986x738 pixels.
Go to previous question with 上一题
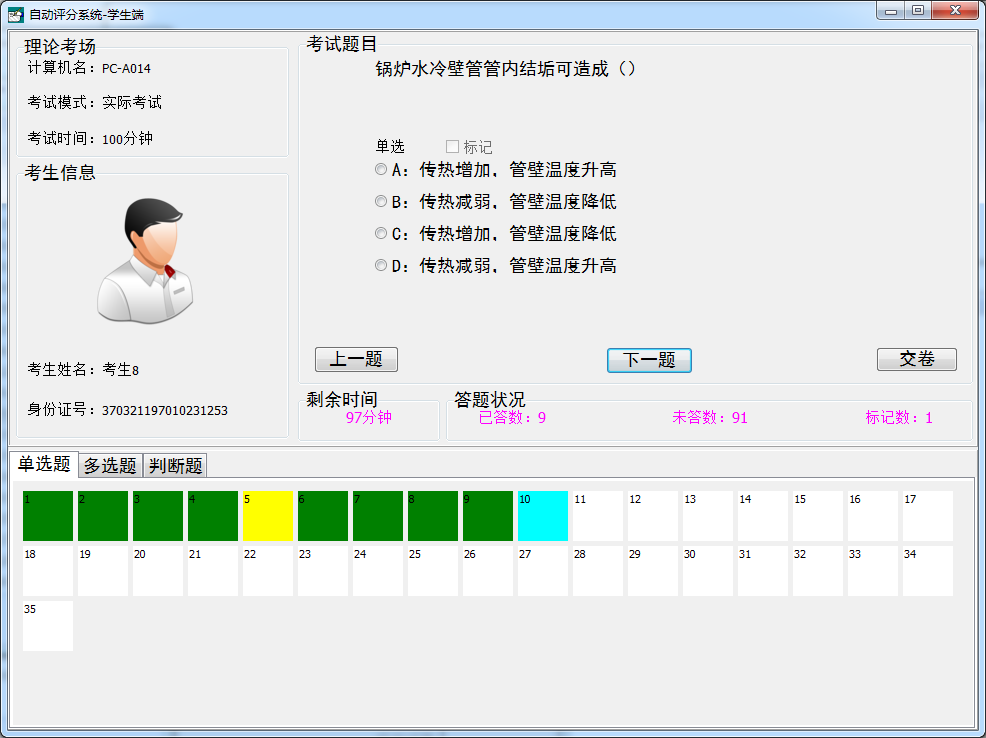click(356, 360)
